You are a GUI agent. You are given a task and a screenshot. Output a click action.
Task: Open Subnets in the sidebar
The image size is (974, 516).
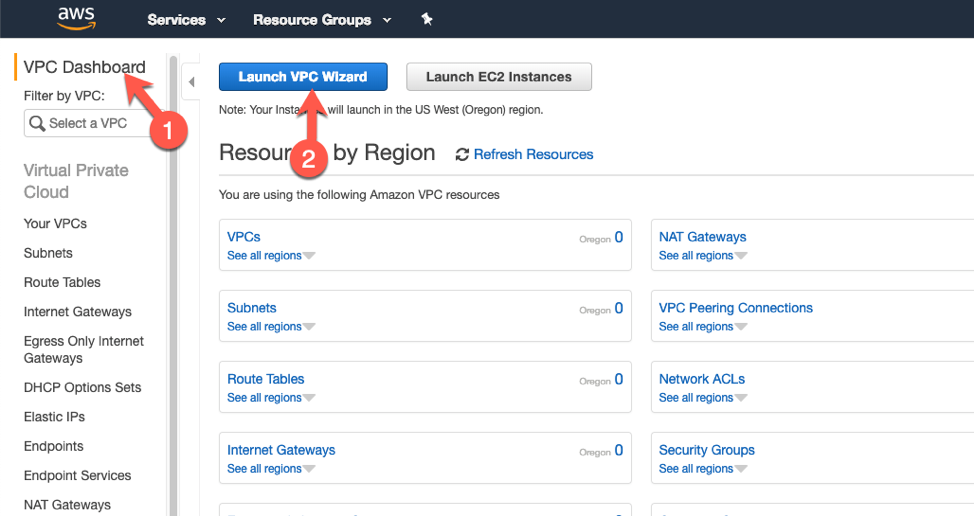[x=48, y=253]
